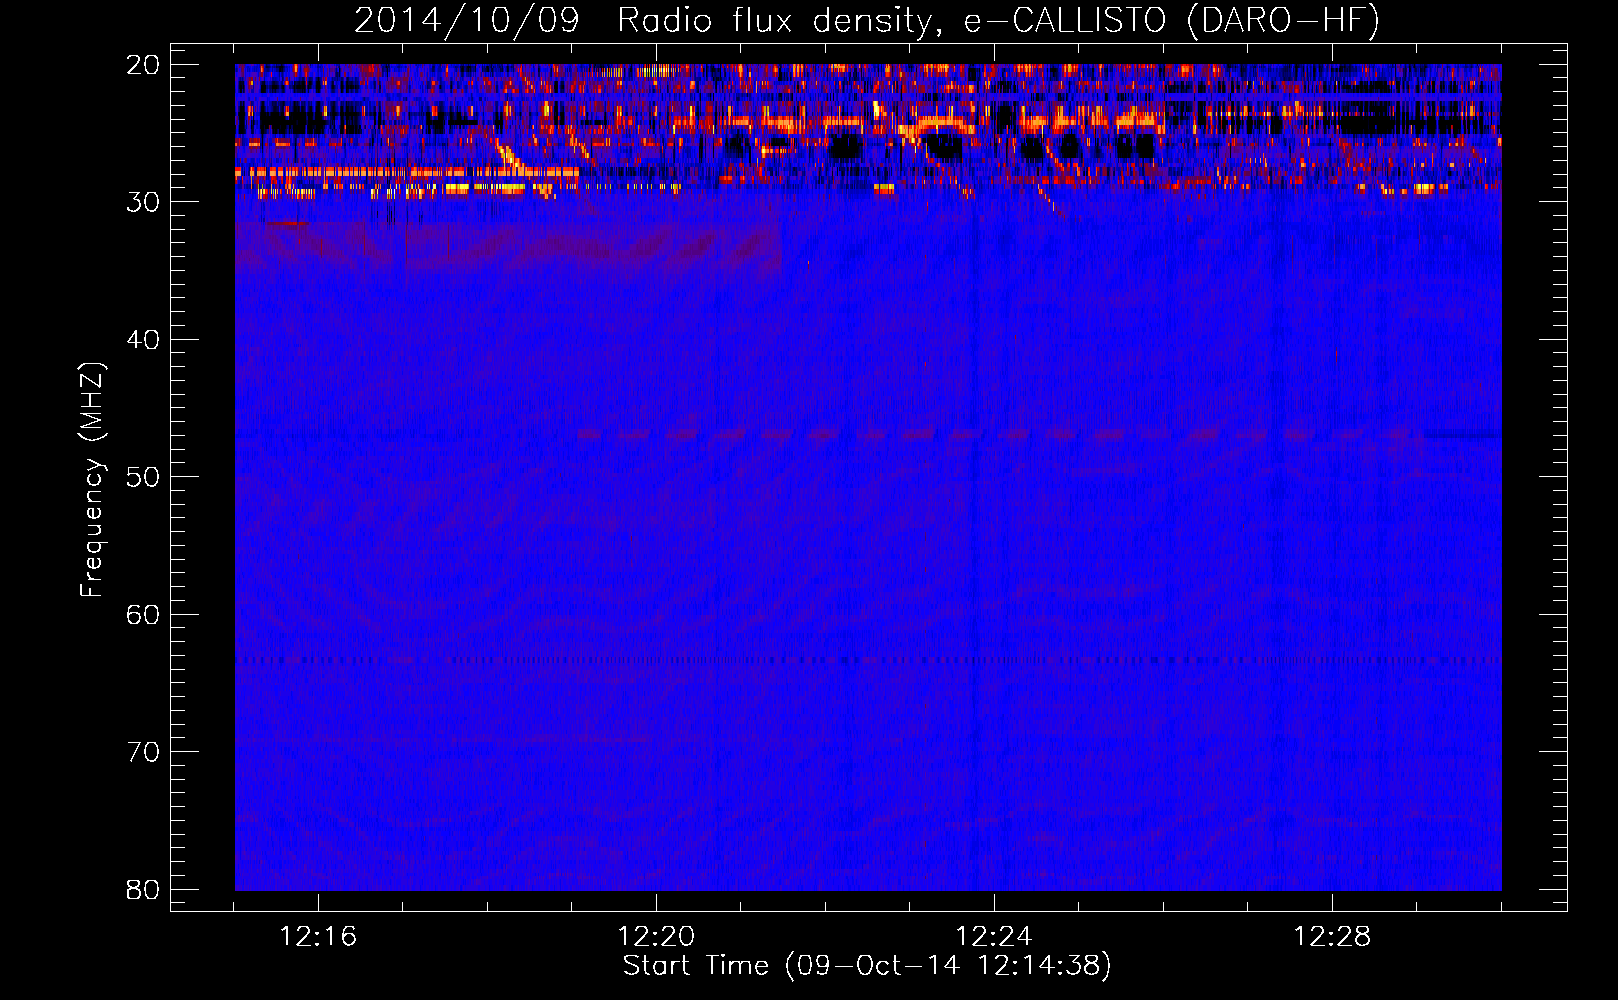Click the 40 frequency tick label
The image size is (1618, 1000).
[x=143, y=340]
